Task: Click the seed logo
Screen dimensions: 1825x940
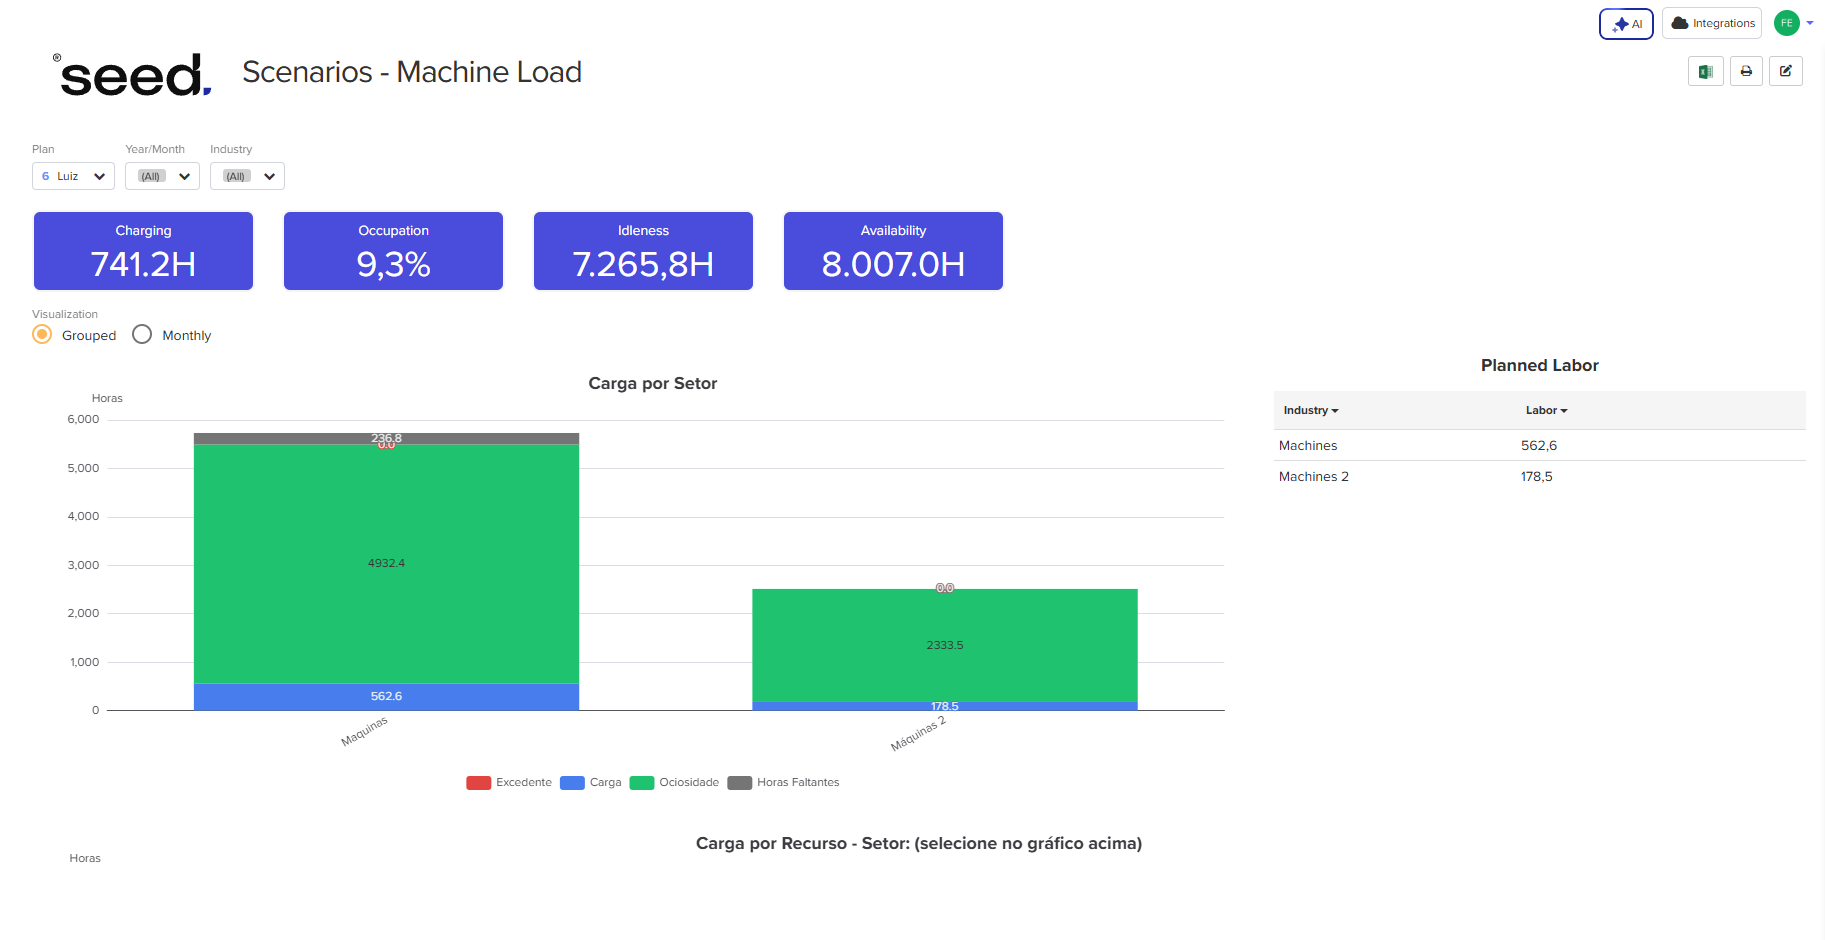Action: click(133, 75)
